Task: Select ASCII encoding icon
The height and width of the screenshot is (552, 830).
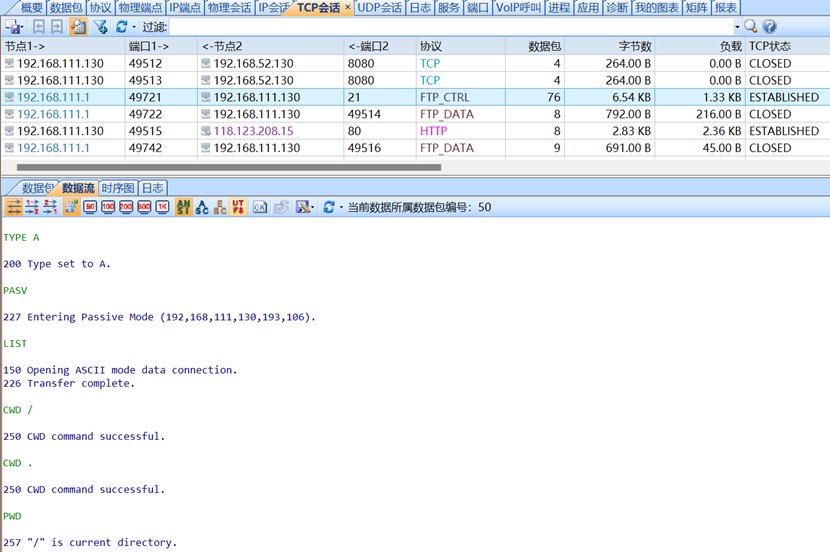Action: [202, 207]
